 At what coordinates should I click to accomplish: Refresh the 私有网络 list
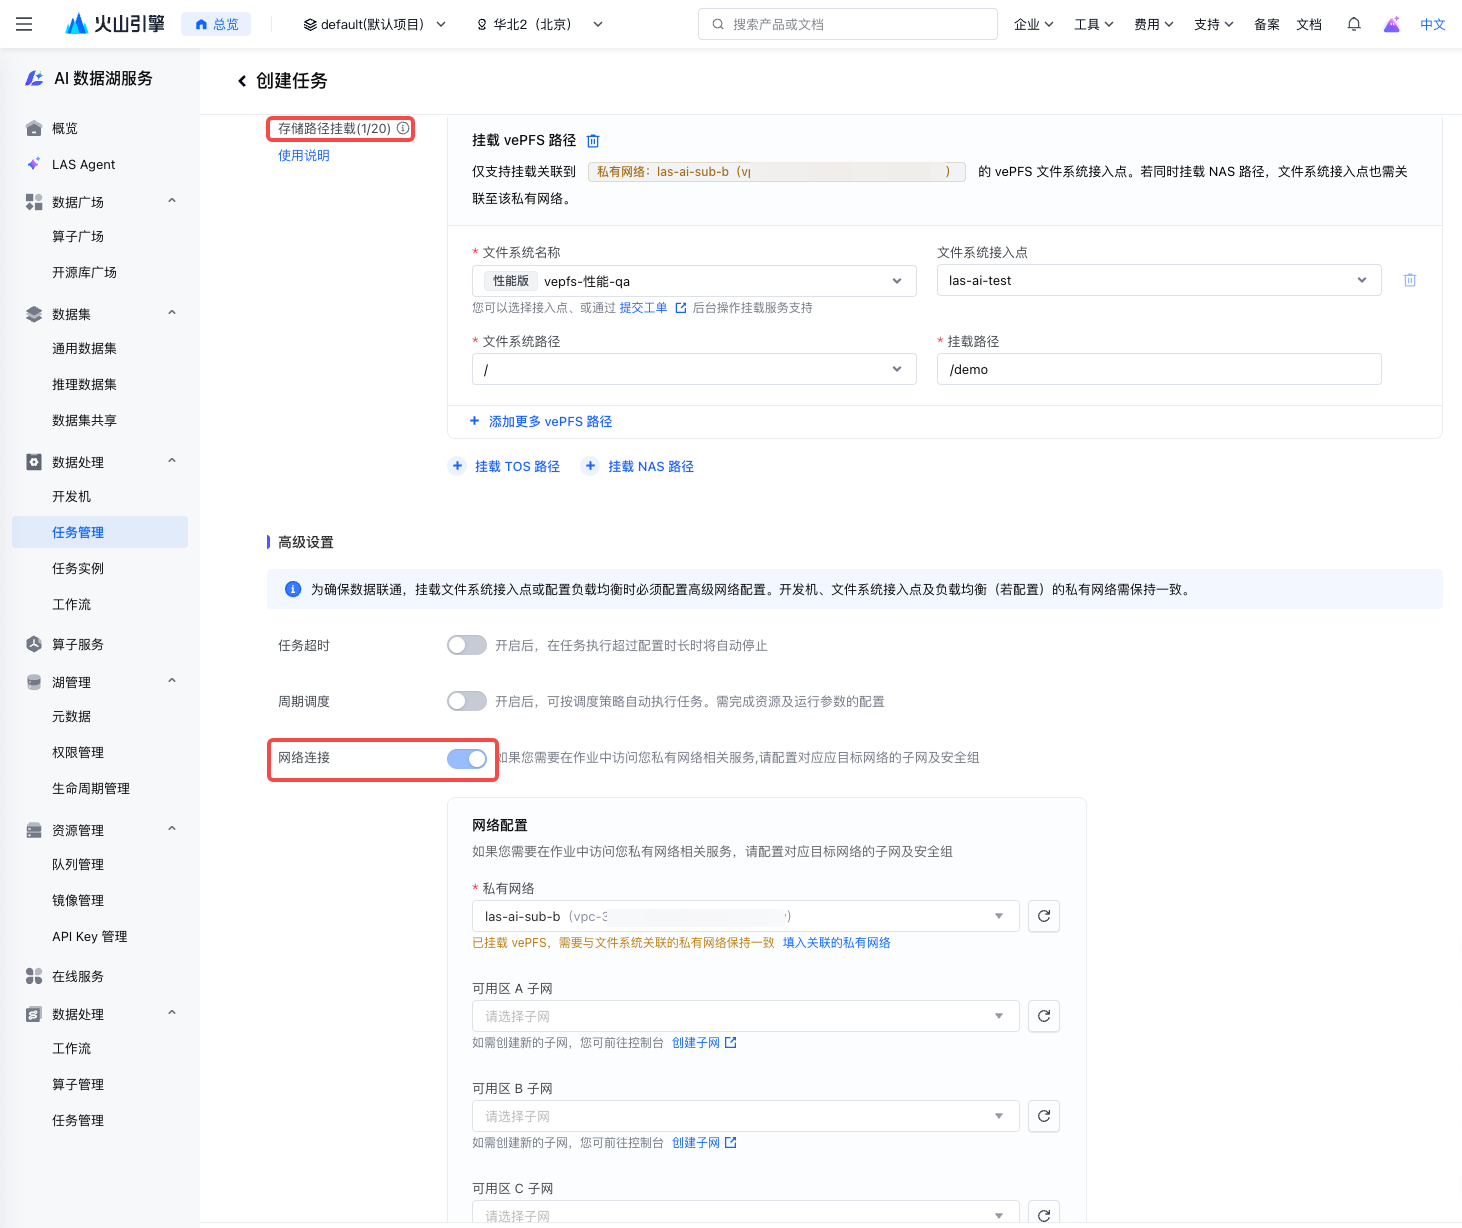1043,916
